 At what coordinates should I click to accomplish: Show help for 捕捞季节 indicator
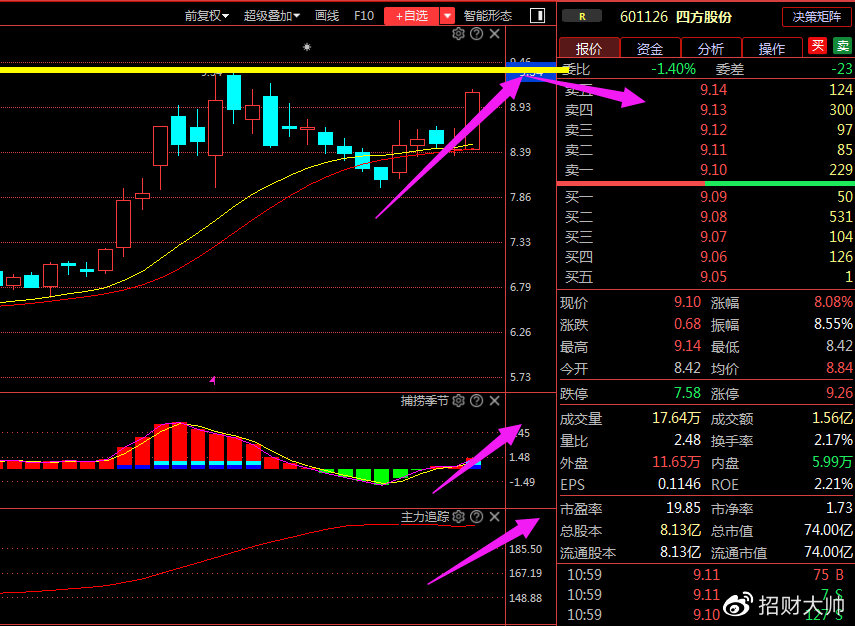click(x=476, y=401)
